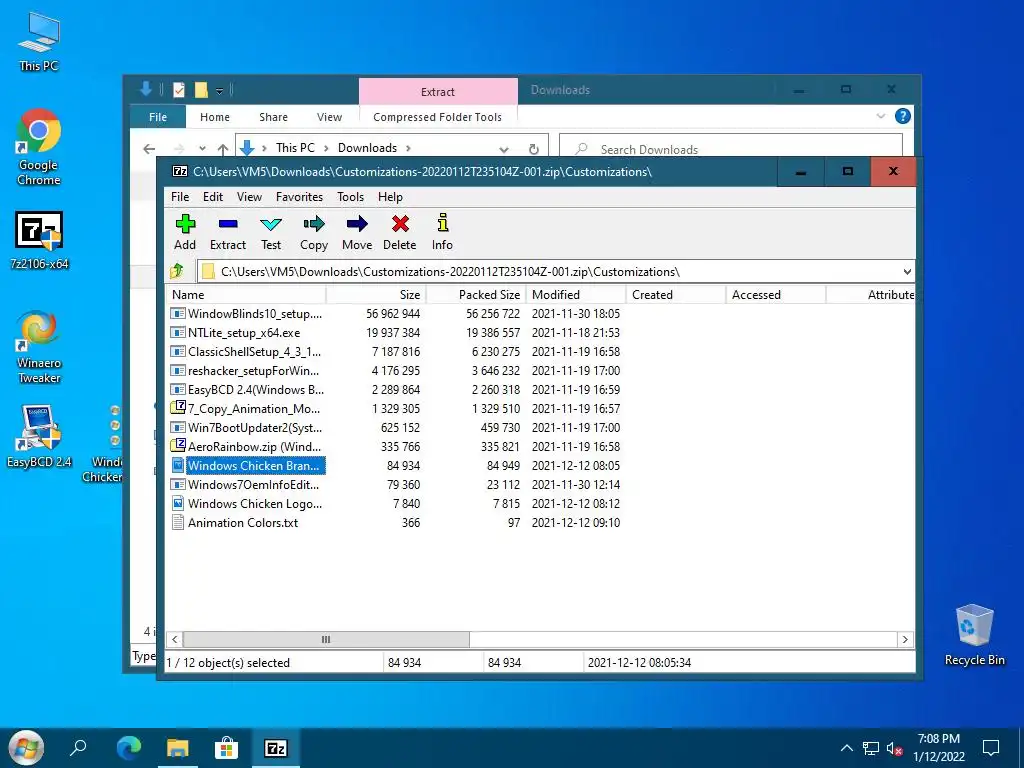Click the Explorer up arrow
Screen dimensions: 1024x768
point(223,149)
